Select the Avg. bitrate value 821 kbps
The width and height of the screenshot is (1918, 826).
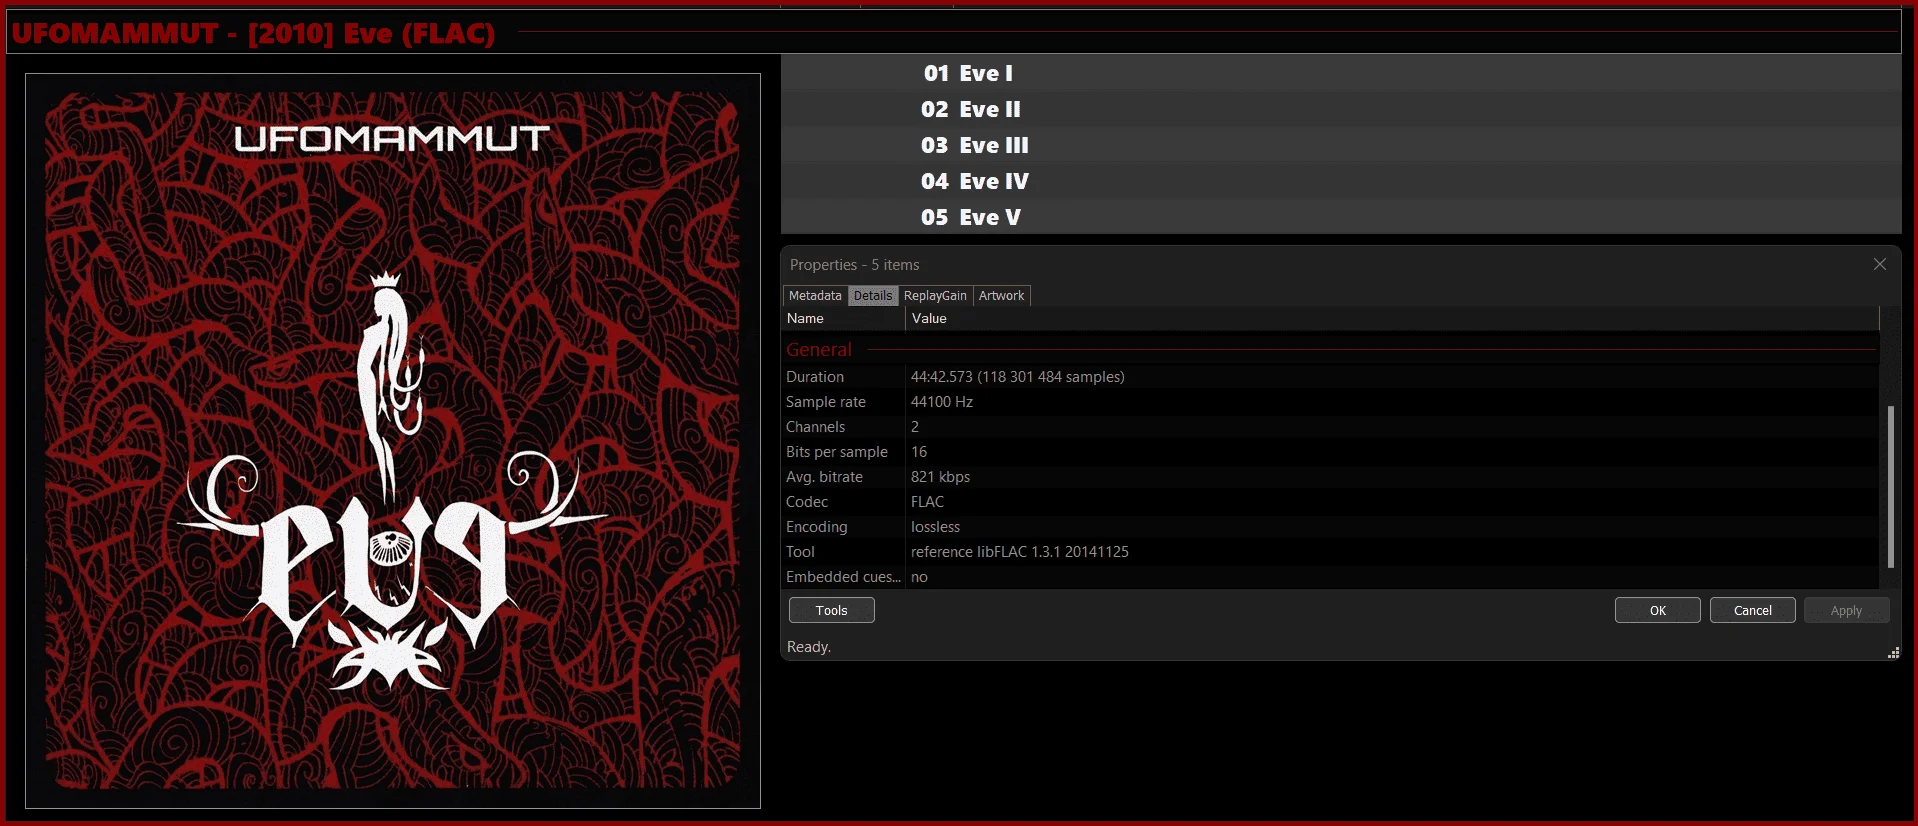point(940,477)
